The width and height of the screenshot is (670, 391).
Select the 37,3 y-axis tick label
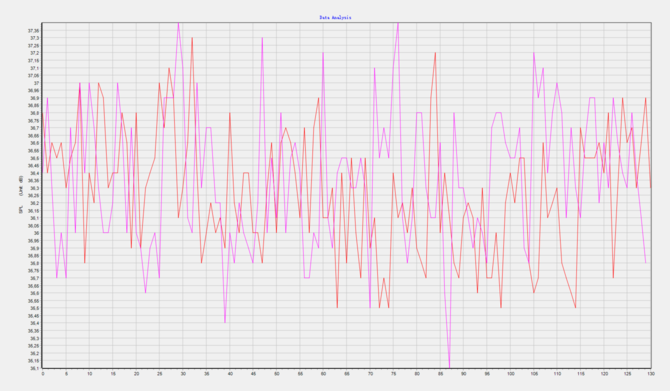pyautogui.click(x=34, y=38)
